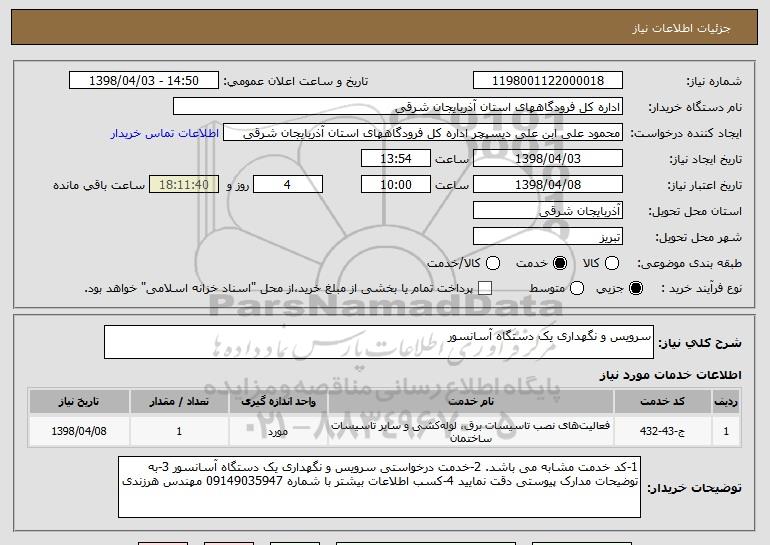Click the شماره نیاز field 1198001122000018

[548, 81]
